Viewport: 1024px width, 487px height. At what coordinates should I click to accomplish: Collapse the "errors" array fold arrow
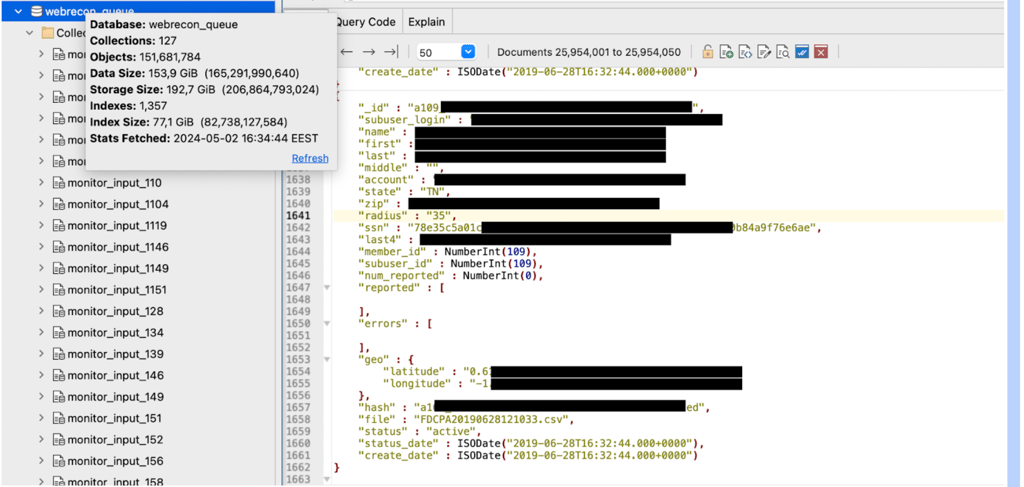(x=327, y=323)
